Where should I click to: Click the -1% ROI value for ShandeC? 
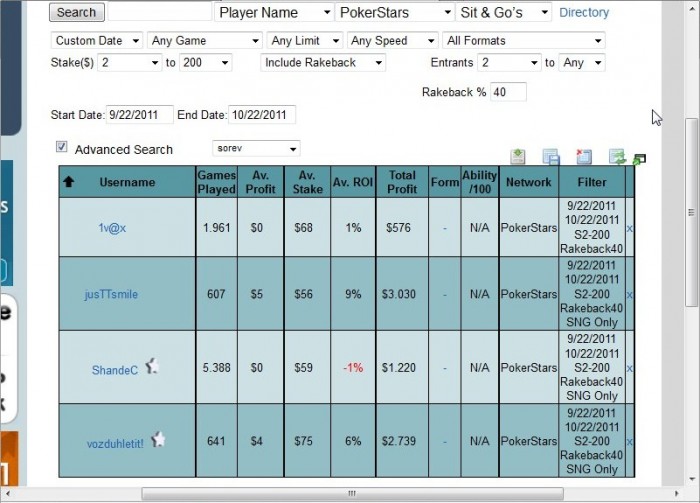tap(353, 368)
